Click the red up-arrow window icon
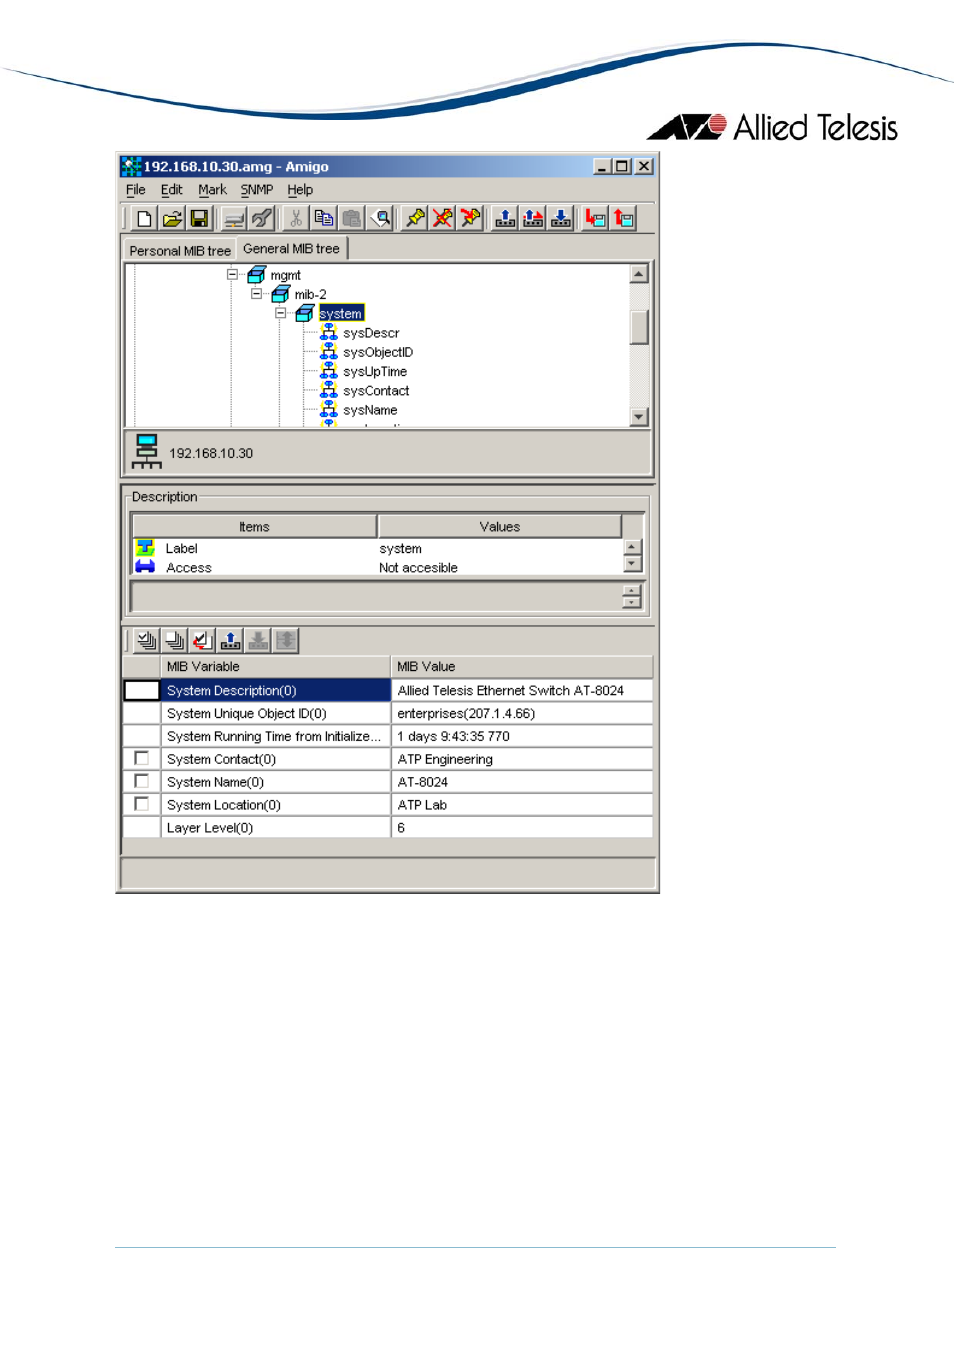954x1350 pixels. coord(624,218)
